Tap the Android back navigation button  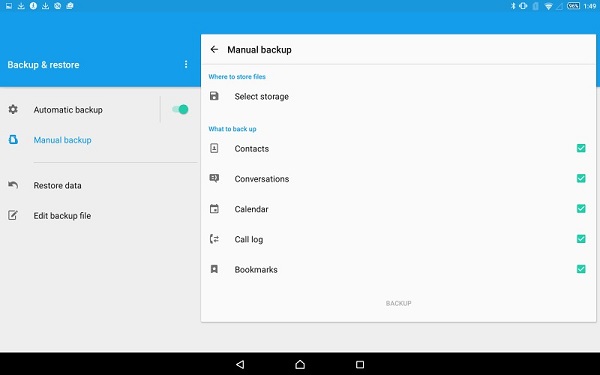pyautogui.click(x=240, y=364)
